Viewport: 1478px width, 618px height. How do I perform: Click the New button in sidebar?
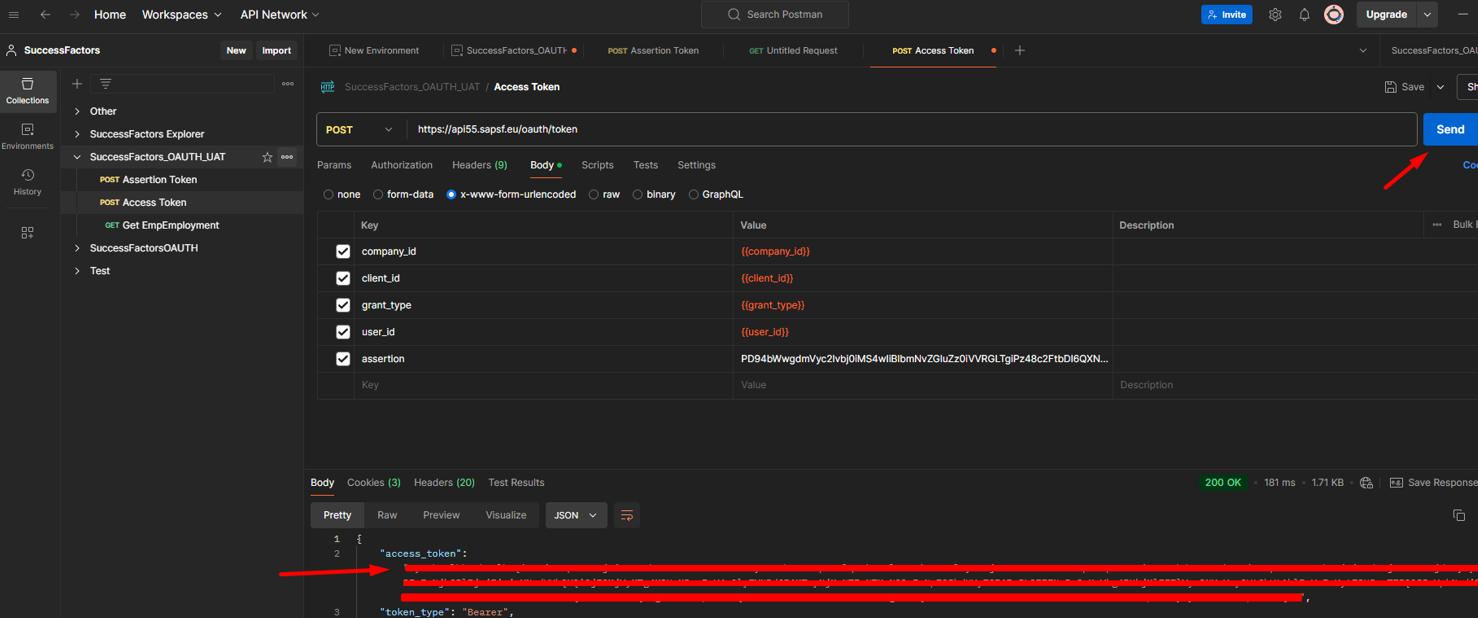coord(236,50)
